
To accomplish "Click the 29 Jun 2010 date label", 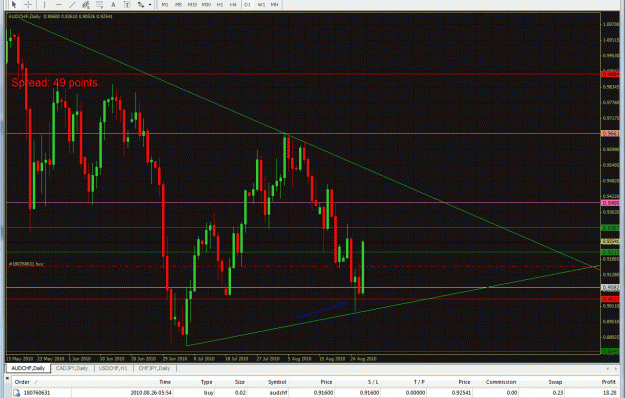I will click(x=174, y=359).
